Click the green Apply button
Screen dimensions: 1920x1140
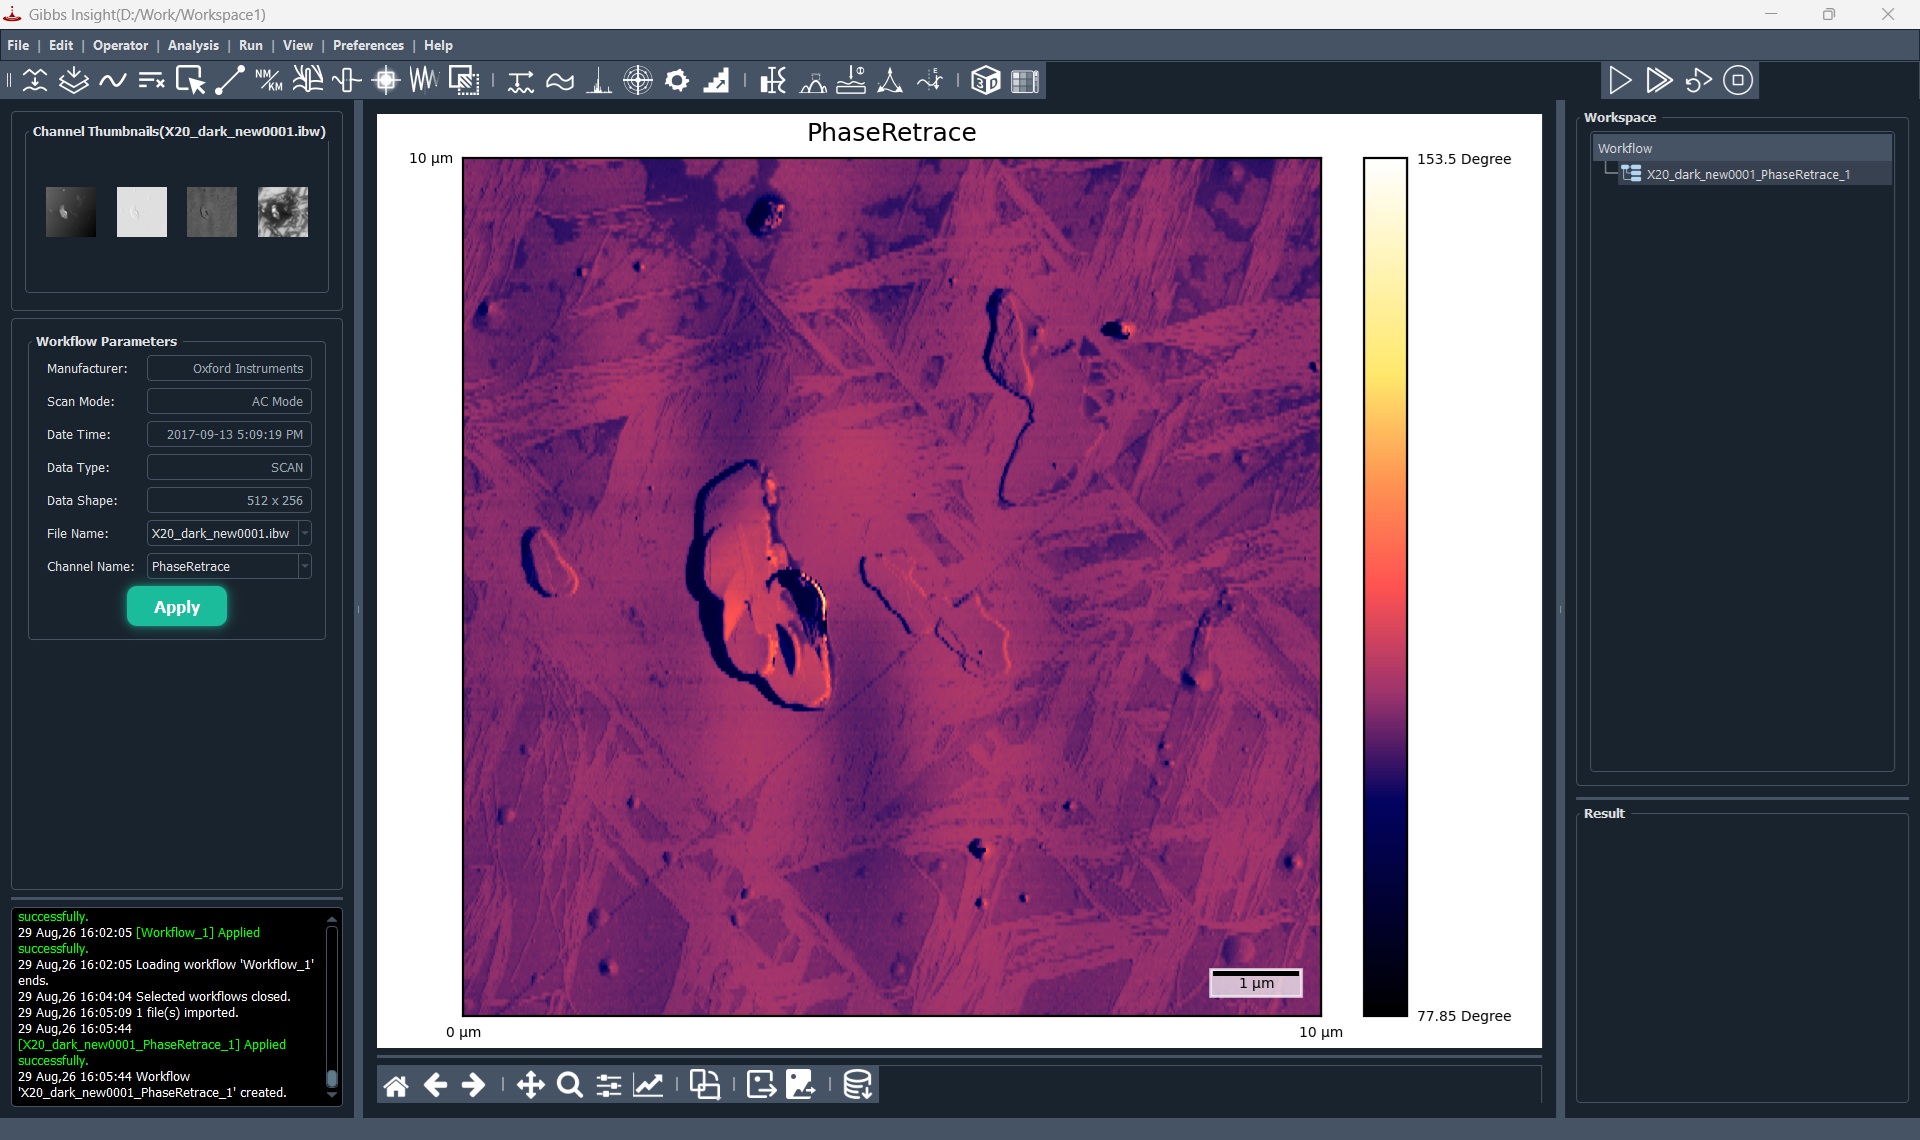(177, 607)
